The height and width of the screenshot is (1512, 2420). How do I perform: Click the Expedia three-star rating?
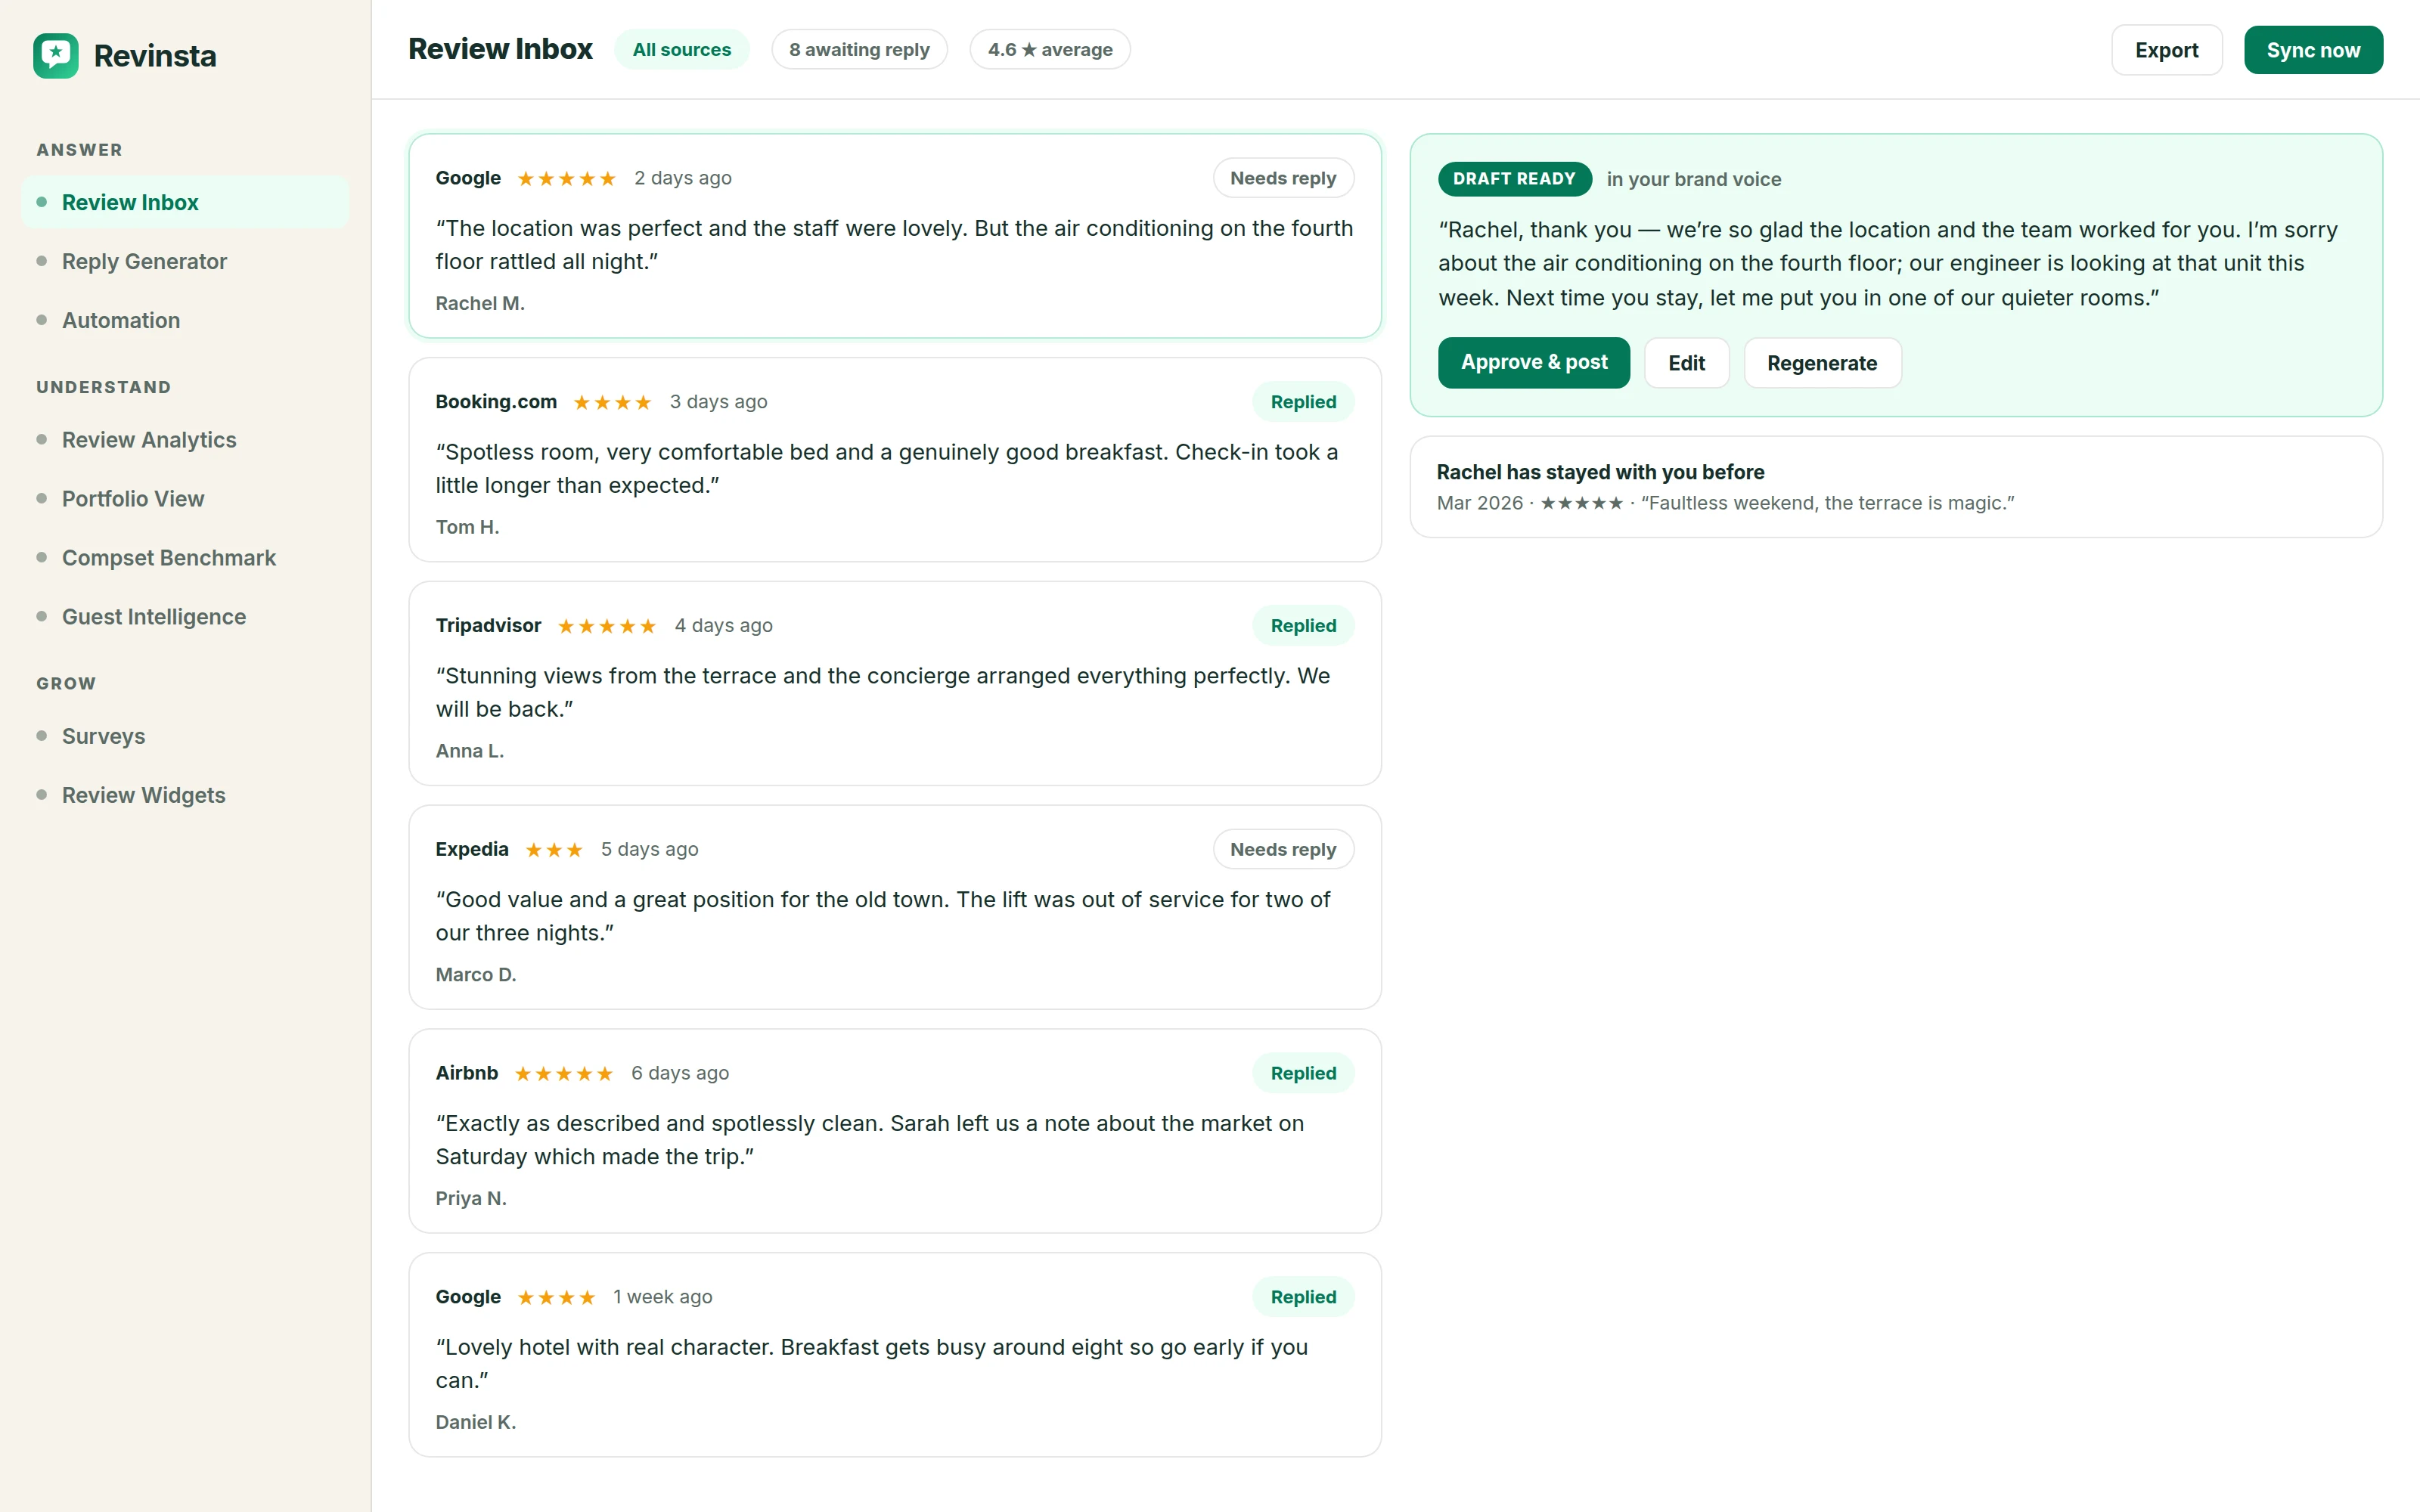(x=553, y=850)
